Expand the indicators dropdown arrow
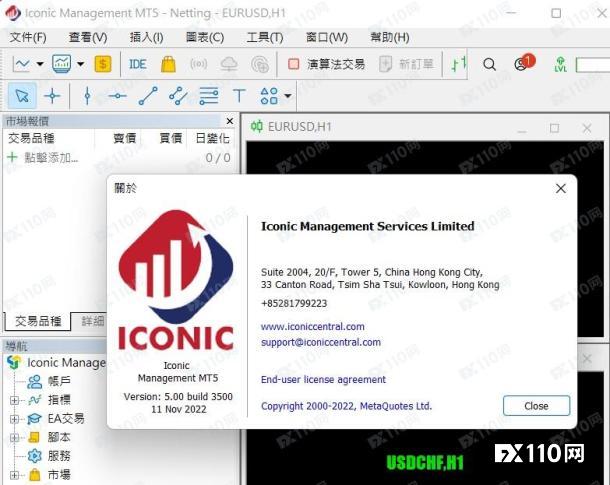 [80, 64]
